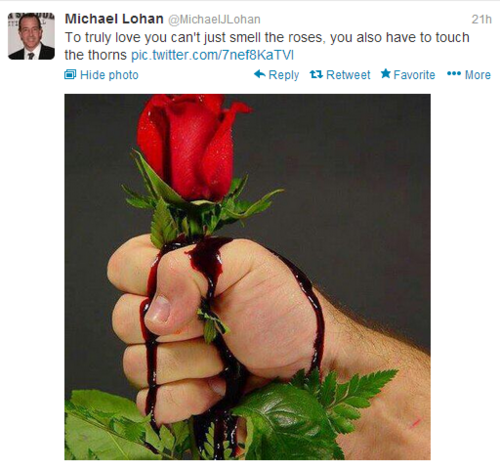
Task: Open Michael Lohan's profile avatar
Action: 31,36
